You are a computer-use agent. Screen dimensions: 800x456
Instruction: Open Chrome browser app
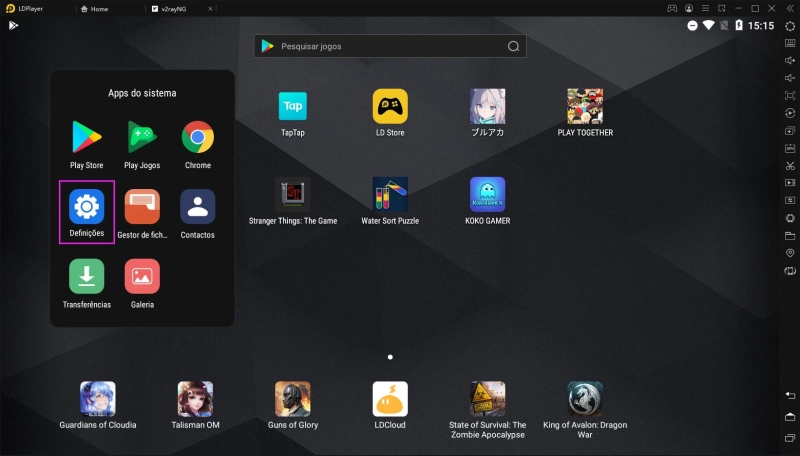198,145
